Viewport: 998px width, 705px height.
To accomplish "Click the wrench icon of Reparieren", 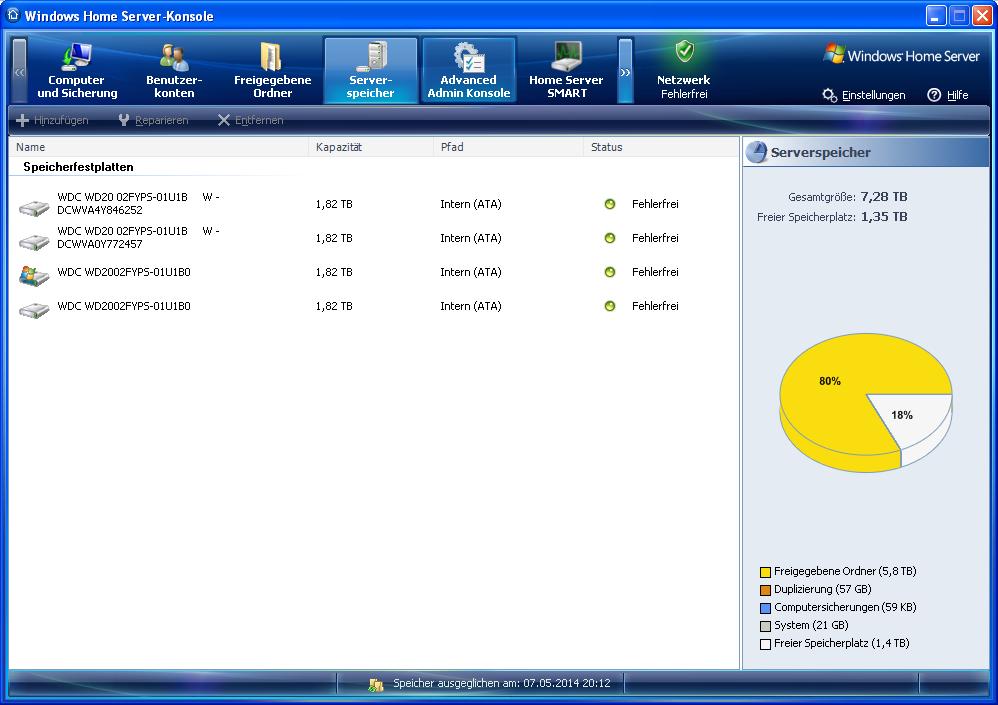I will click(124, 120).
